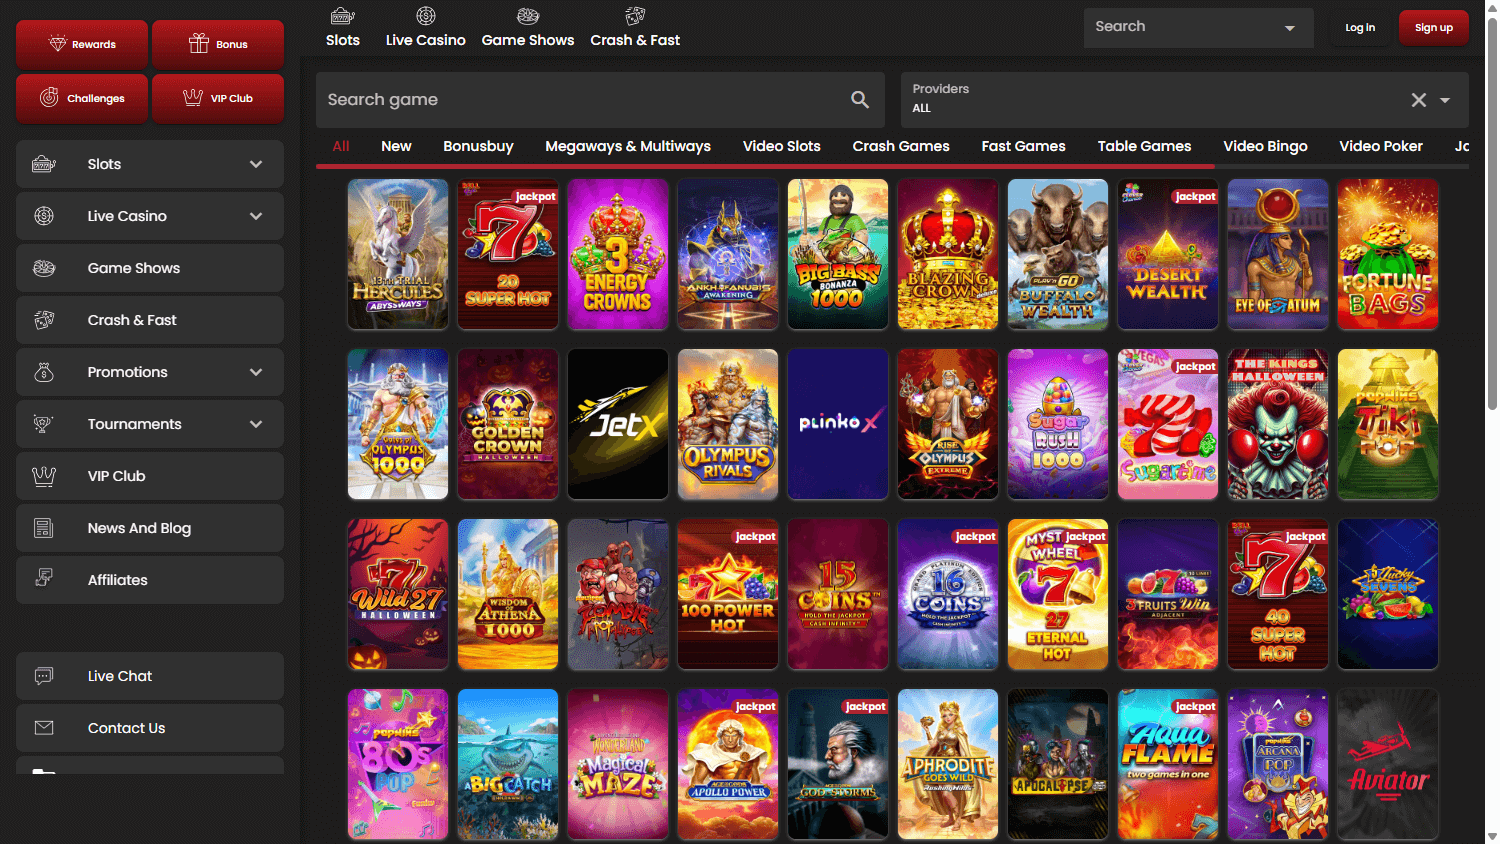1500x844 pixels.
Task: Expand the Promotions sidebar section
Action: (x=257, y=372)
